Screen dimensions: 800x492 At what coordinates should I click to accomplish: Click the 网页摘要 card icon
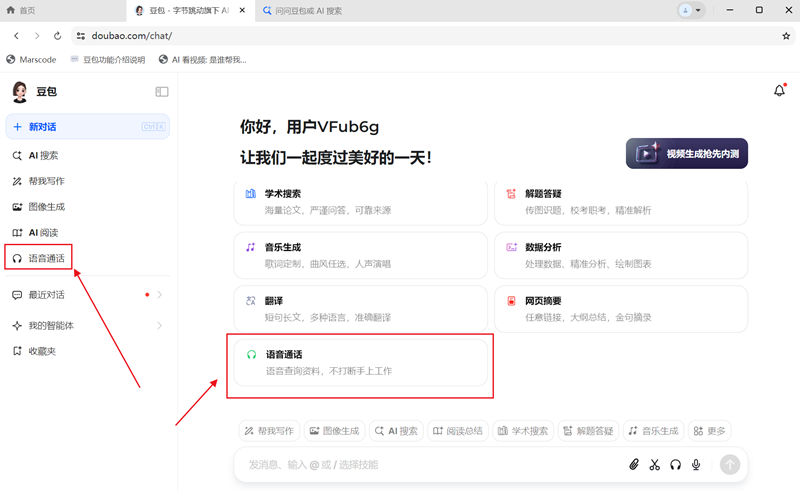point(511,301)
